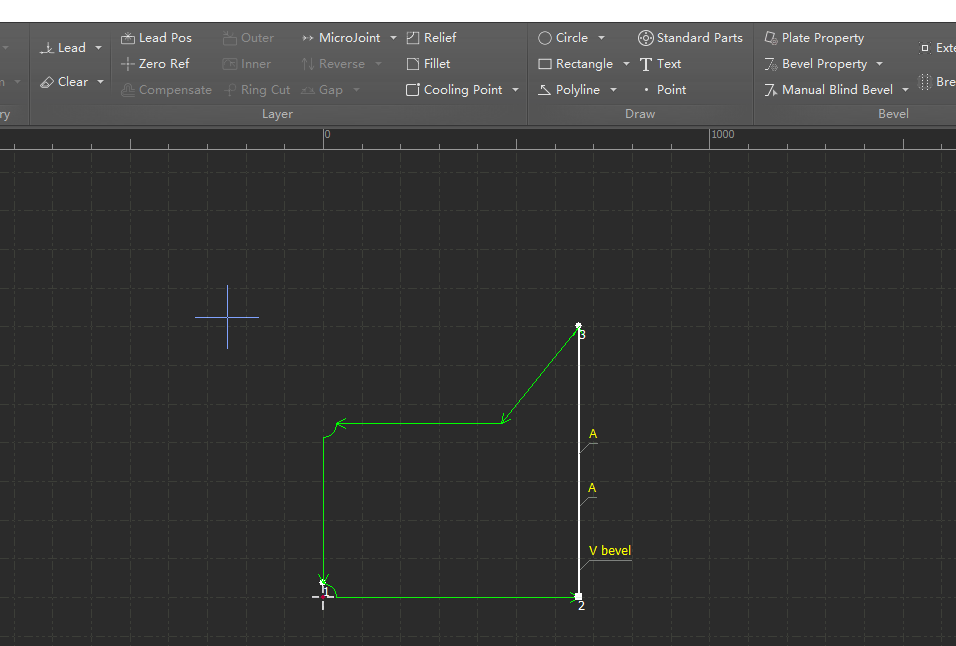
Task: Activate Manual Blind Bevel
Action: (829, 90)
